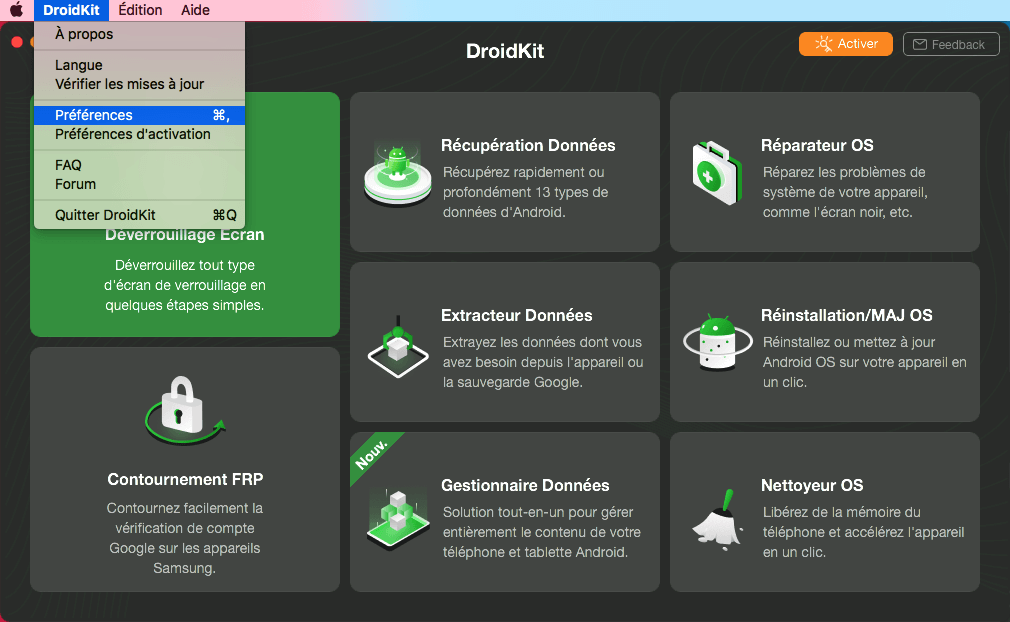Choose Langue in the DroidKit menu

139,65
